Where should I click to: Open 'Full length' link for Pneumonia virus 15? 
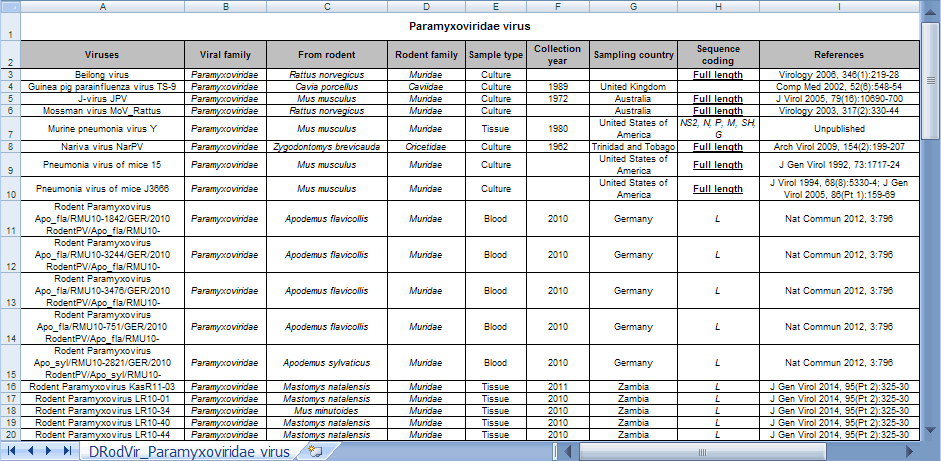(x=718, y=165)
